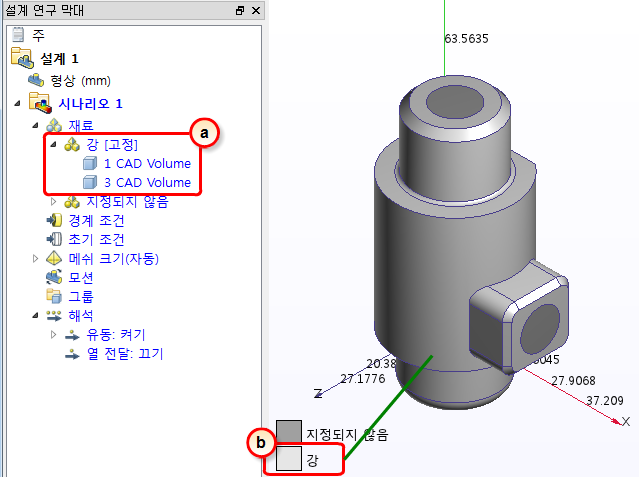The height and width of the screenshot is (477, 639).
Task: Click the top circular opening of the model
Action: [x=455, y=102]
